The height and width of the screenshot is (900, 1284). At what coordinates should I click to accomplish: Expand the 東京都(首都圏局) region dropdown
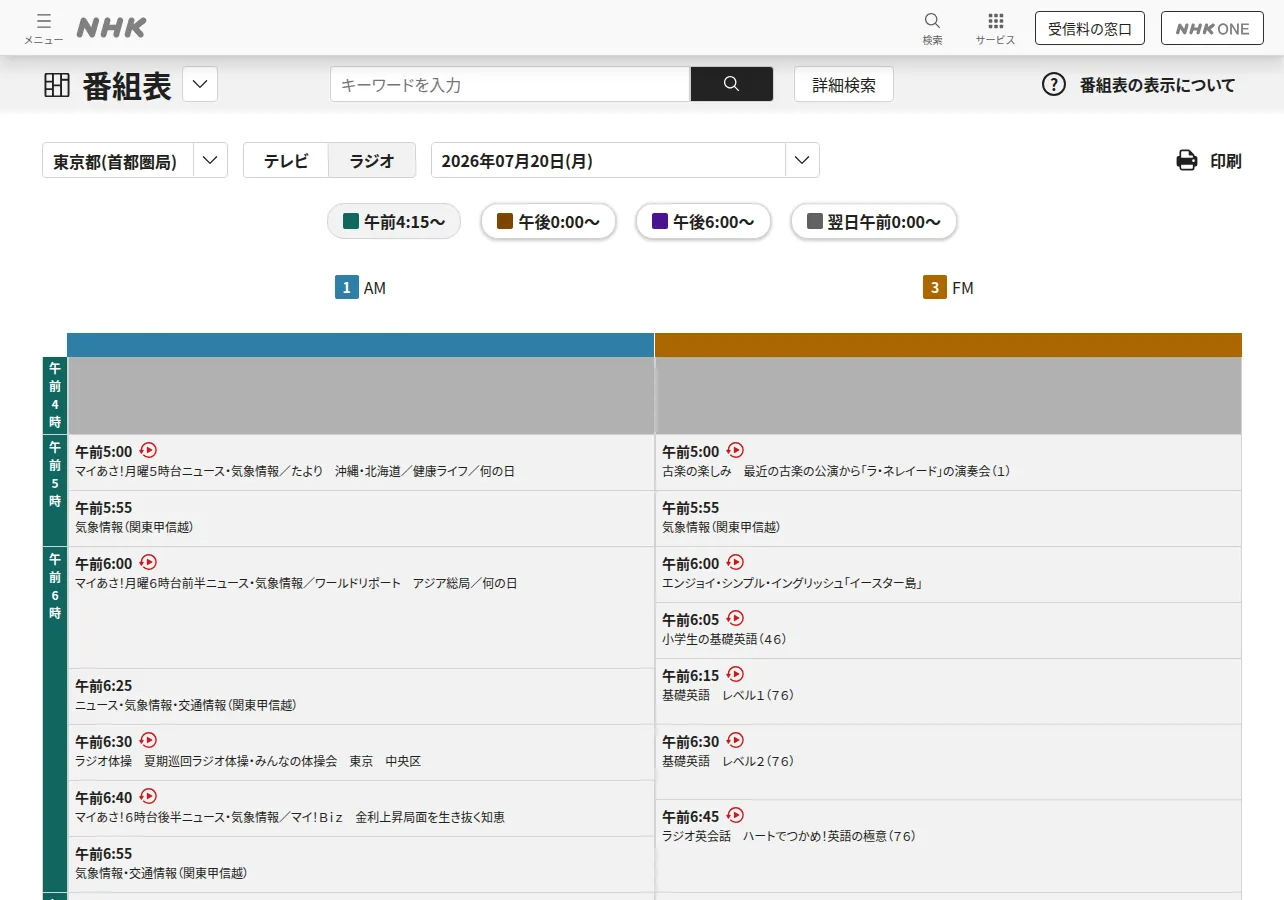coord(135,160)
